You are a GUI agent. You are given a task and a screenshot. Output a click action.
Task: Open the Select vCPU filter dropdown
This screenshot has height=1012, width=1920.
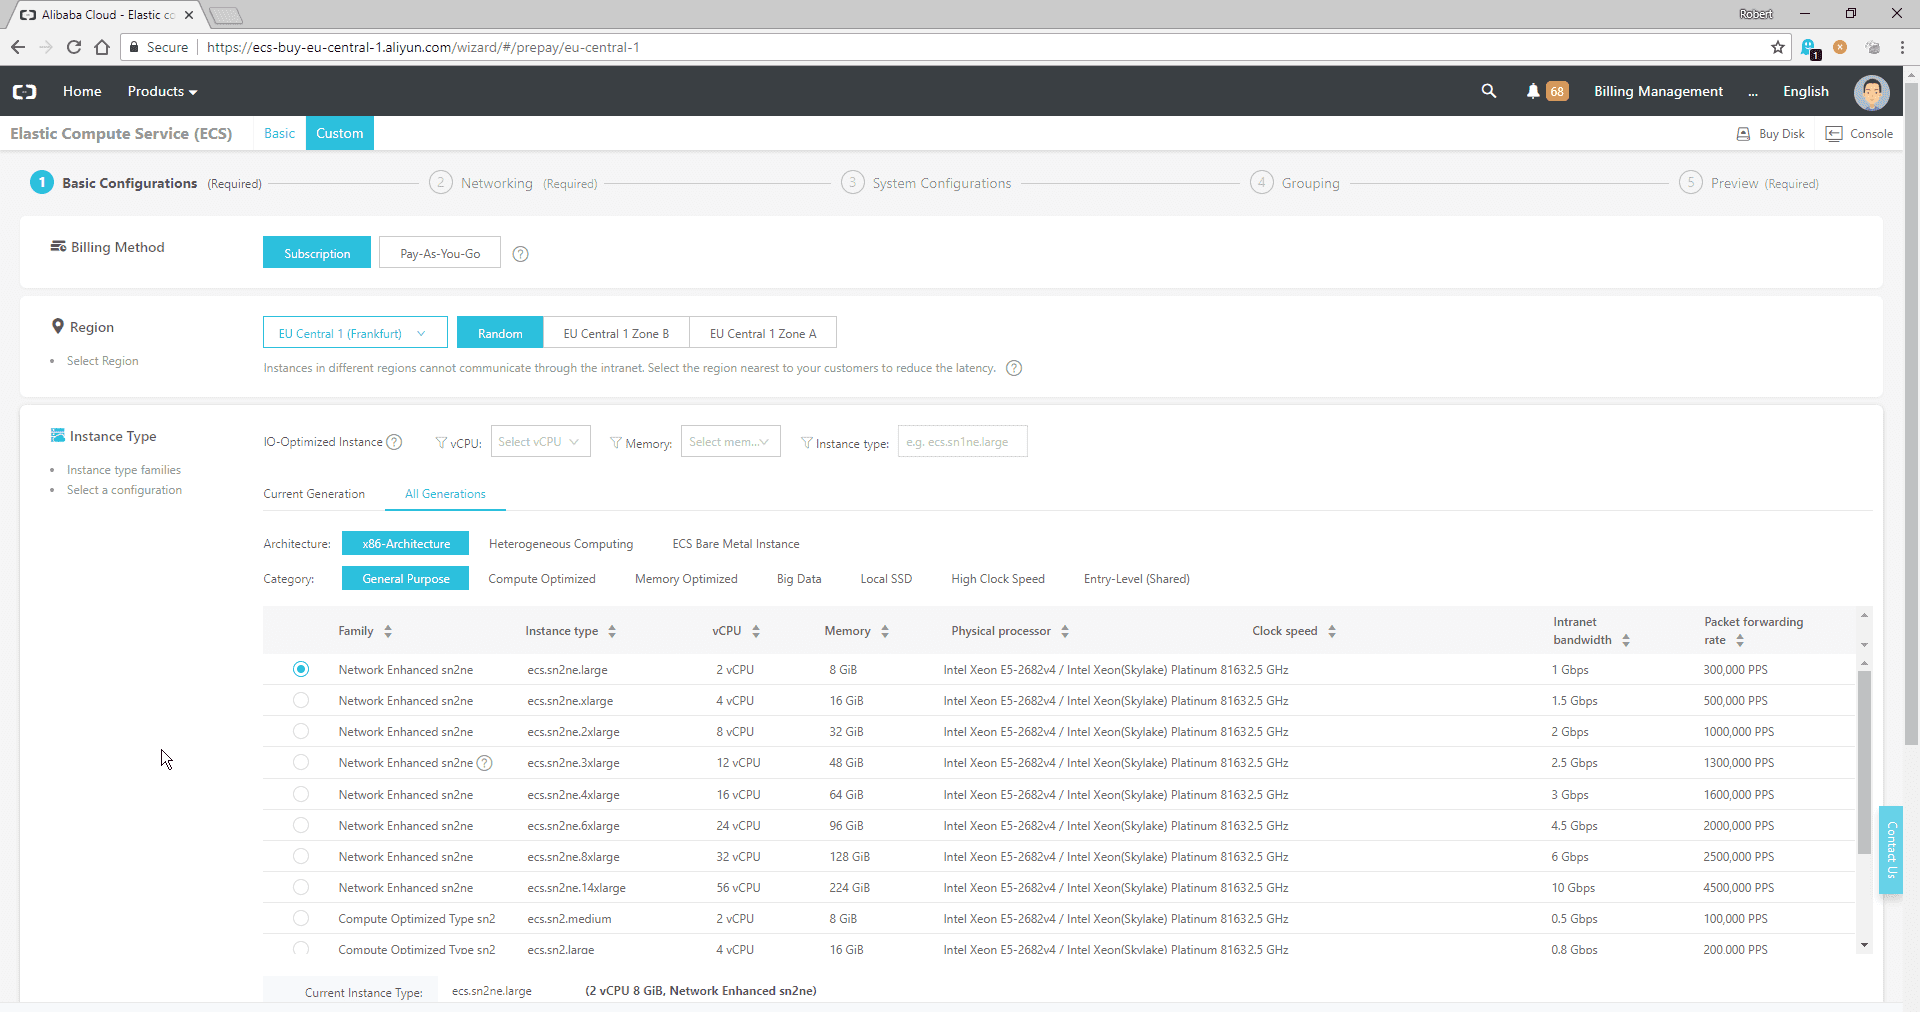(540, 442)
